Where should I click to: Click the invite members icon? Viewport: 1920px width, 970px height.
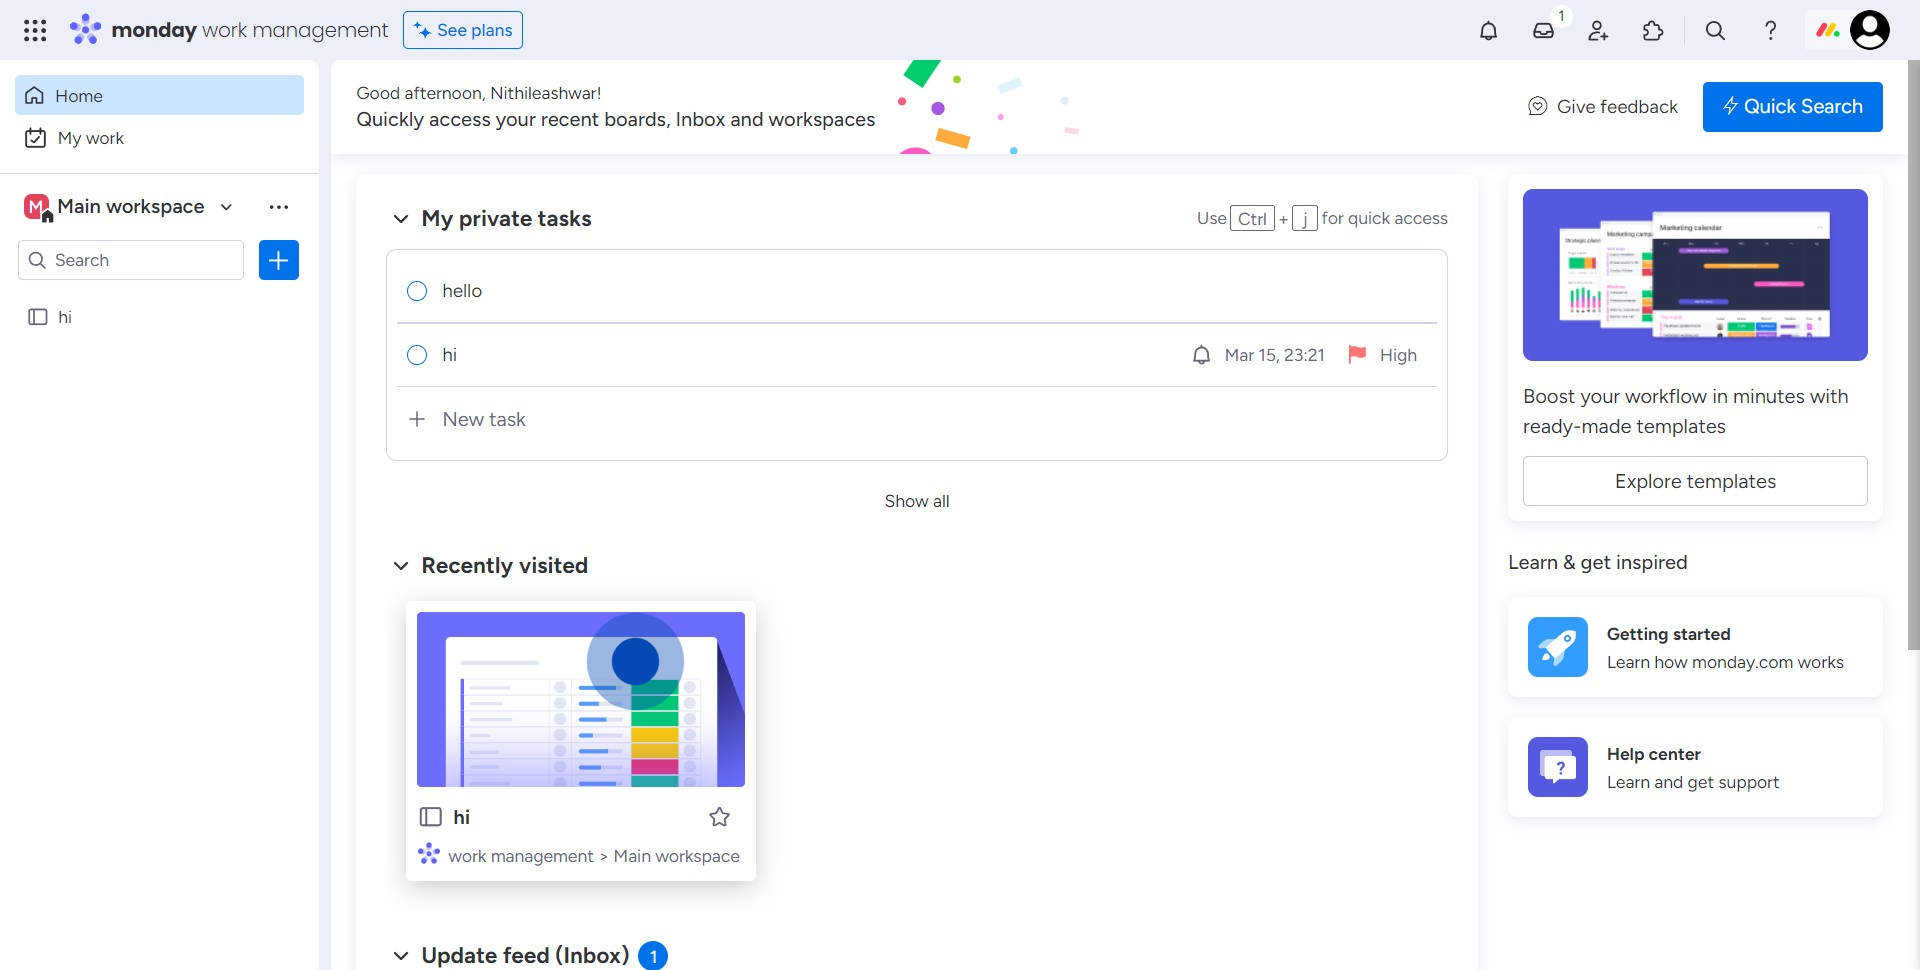pyautogui.click(x=1598, y=31)
